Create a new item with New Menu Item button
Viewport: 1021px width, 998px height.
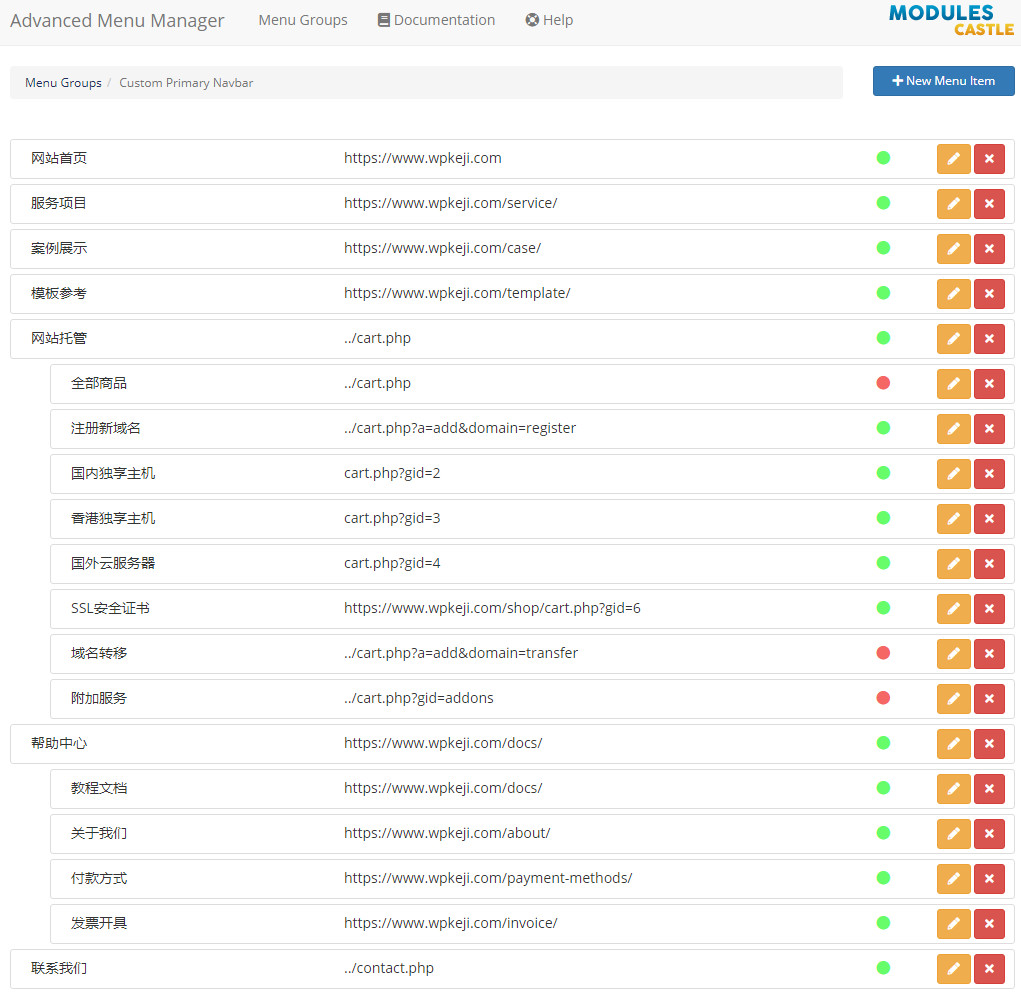coord(943,81)
